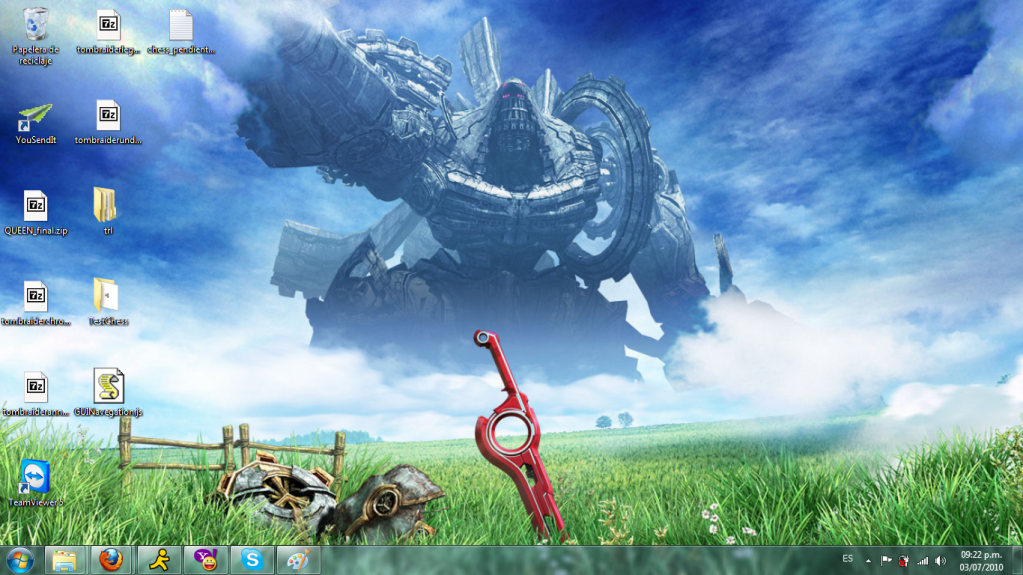1023x575 pixels.
Task: Open Skype from the taskbar
Action: (x=251, y=559)
